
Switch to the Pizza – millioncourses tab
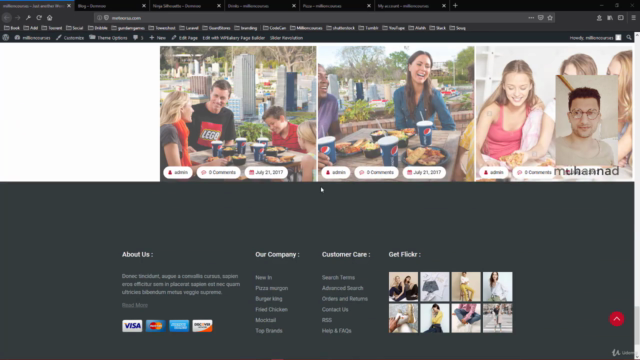(333, 6)
